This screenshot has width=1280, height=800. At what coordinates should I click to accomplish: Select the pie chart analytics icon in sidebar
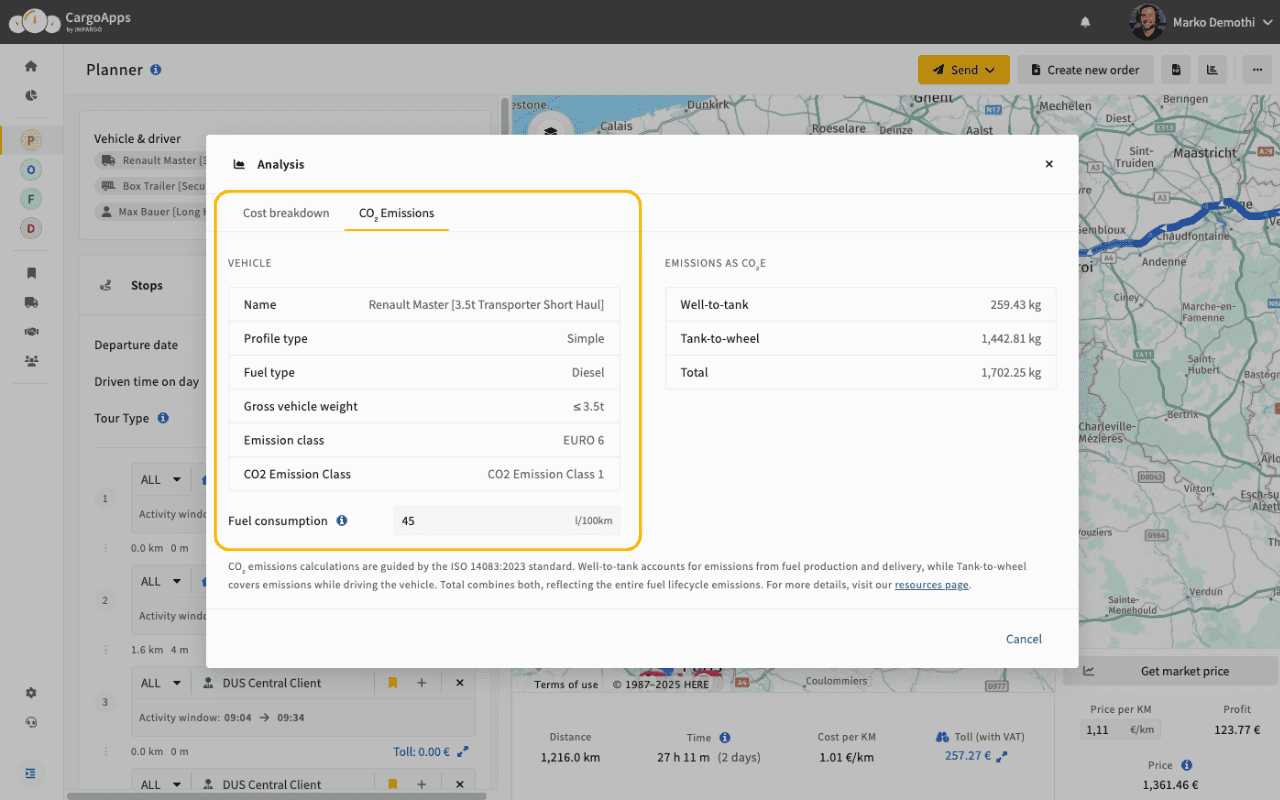tap(30, 96)
